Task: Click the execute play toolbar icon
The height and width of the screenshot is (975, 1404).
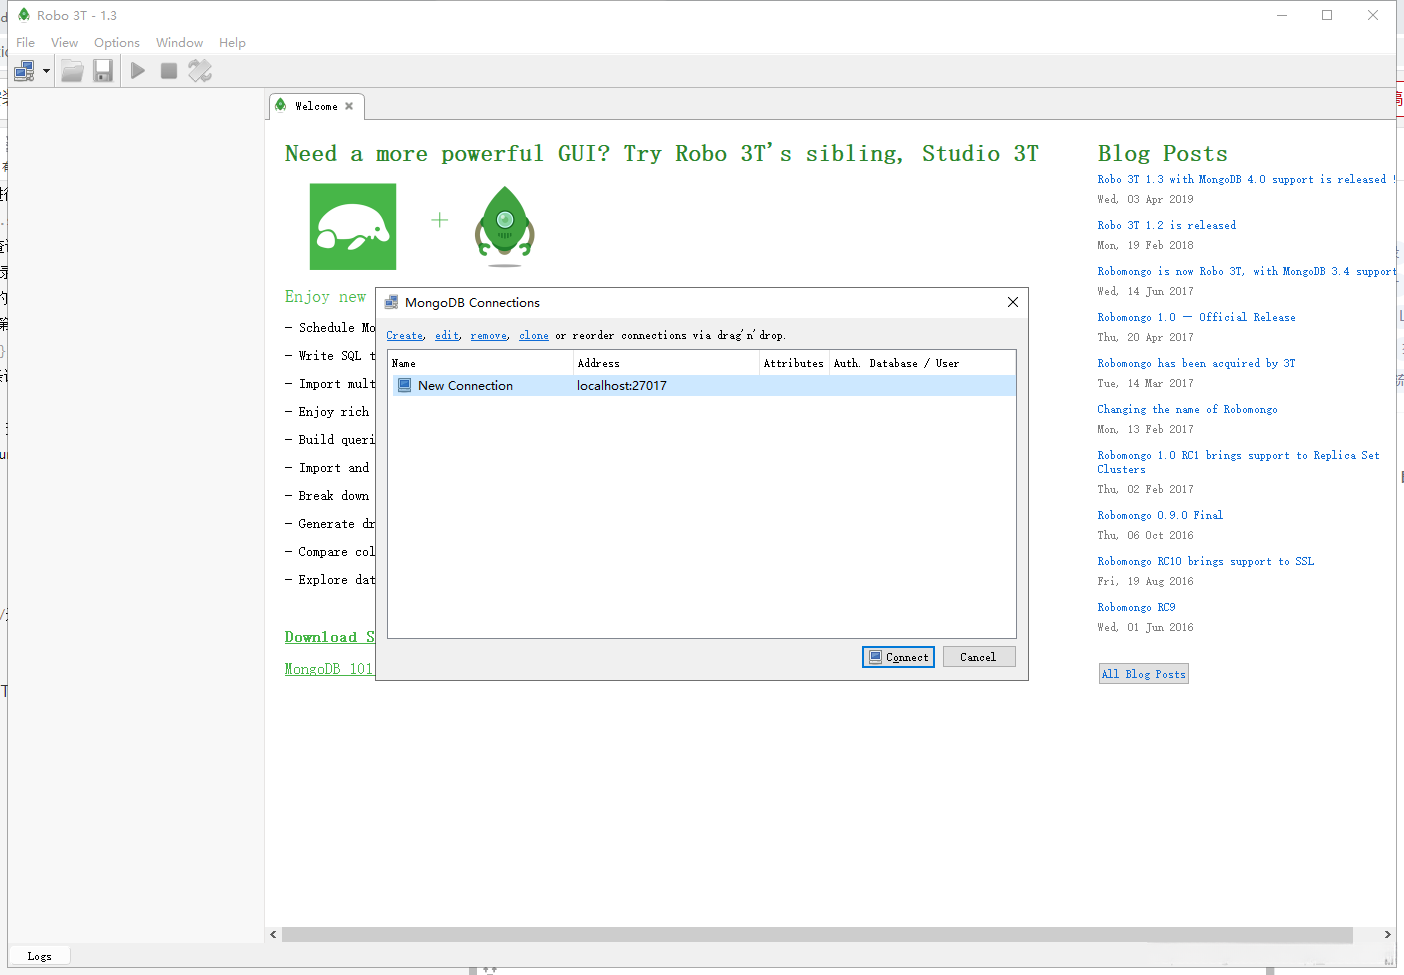Action: [138, 71]
